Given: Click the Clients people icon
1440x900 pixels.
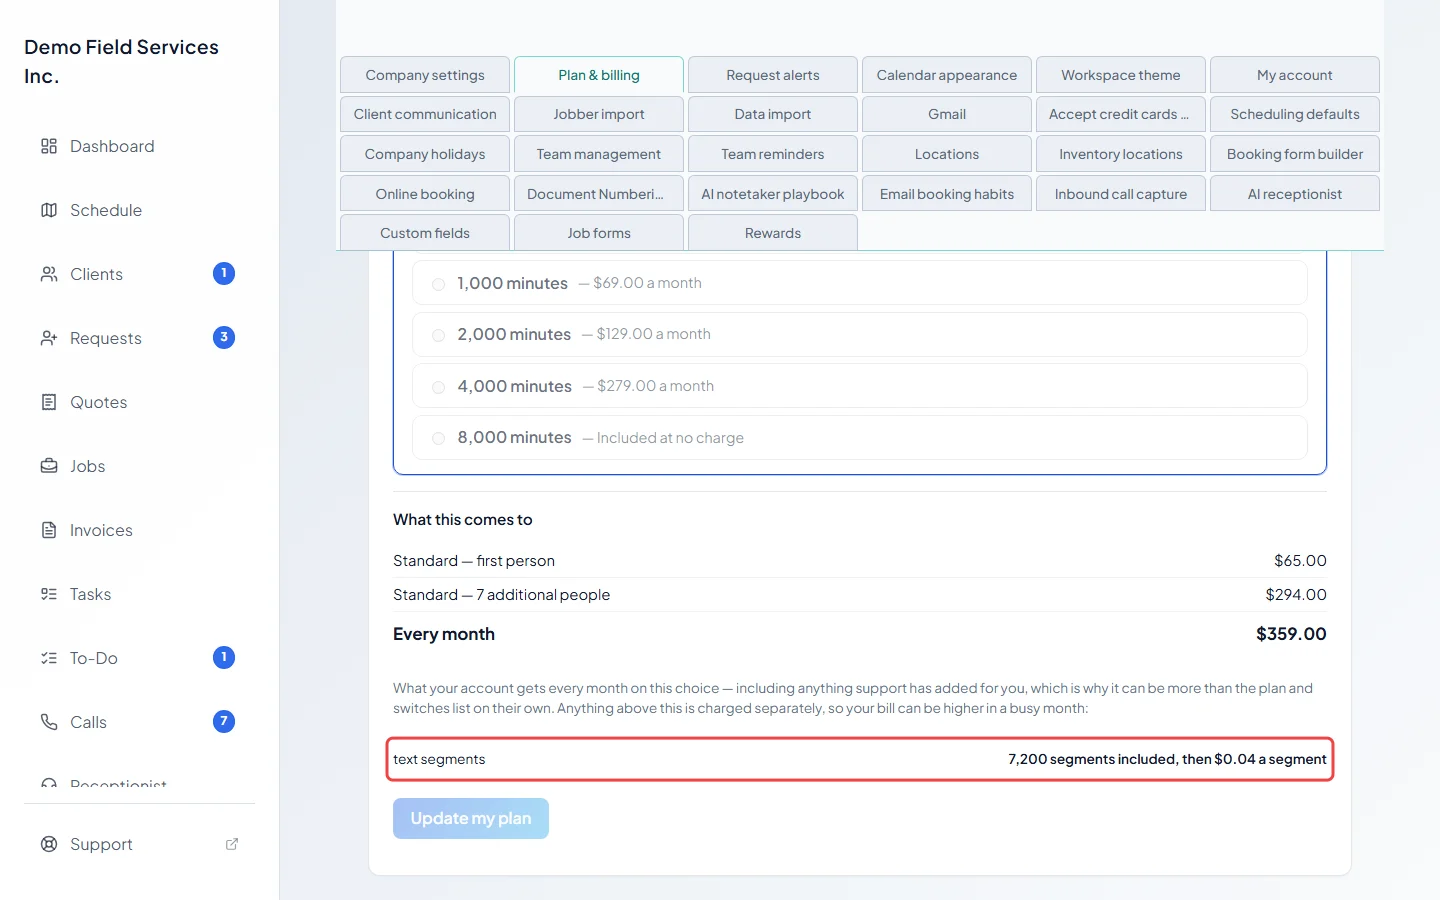Looking at the screenshot, I should click(x=49, y=274).
